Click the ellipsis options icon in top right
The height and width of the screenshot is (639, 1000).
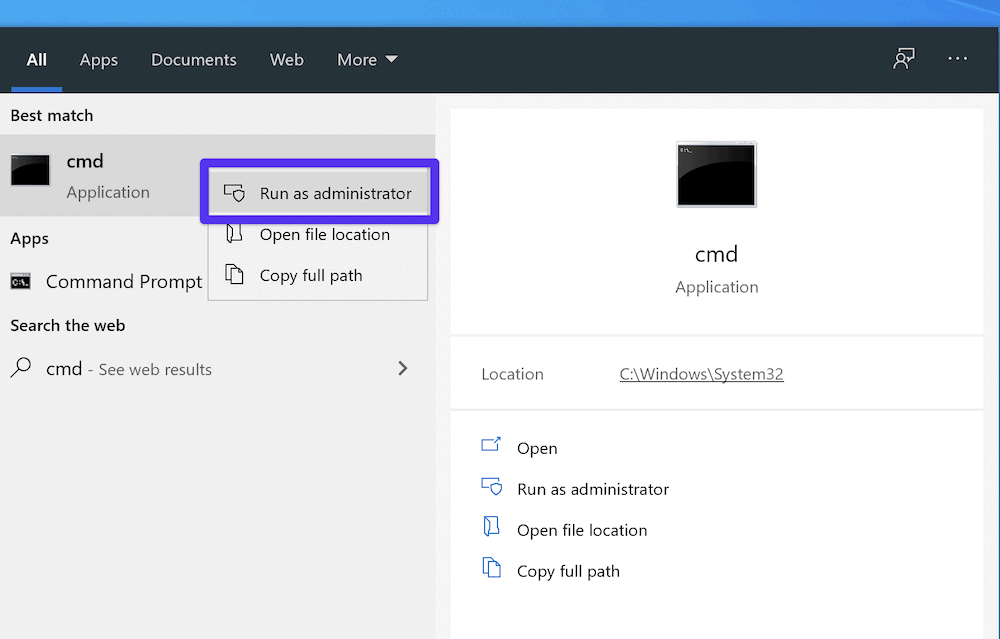click(x=957, y=59)
